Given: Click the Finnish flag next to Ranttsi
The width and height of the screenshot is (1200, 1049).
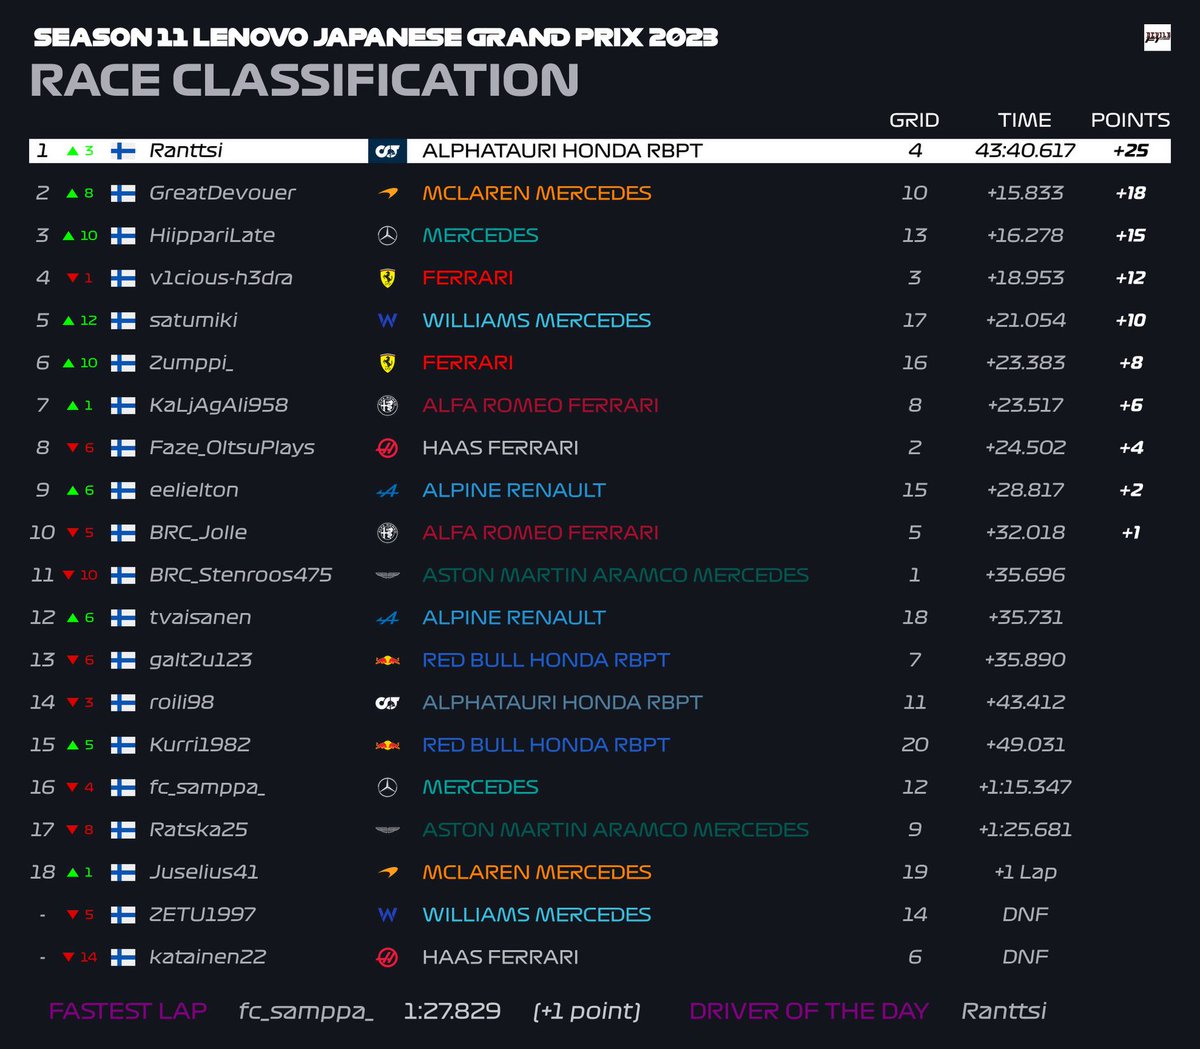Looking at the screenshot, I should point(123,151).
